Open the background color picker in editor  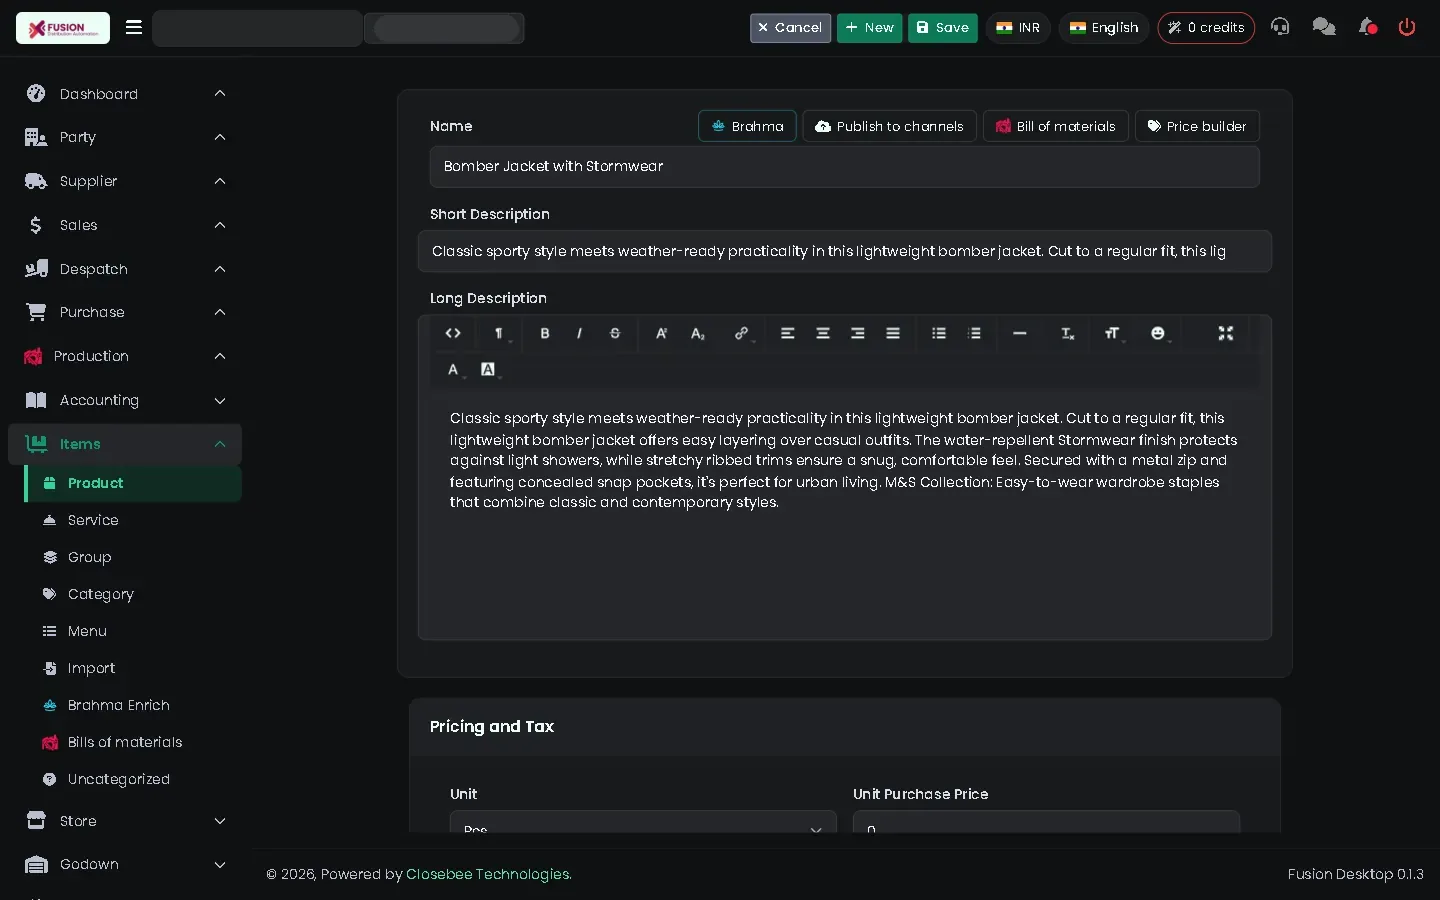489,370
